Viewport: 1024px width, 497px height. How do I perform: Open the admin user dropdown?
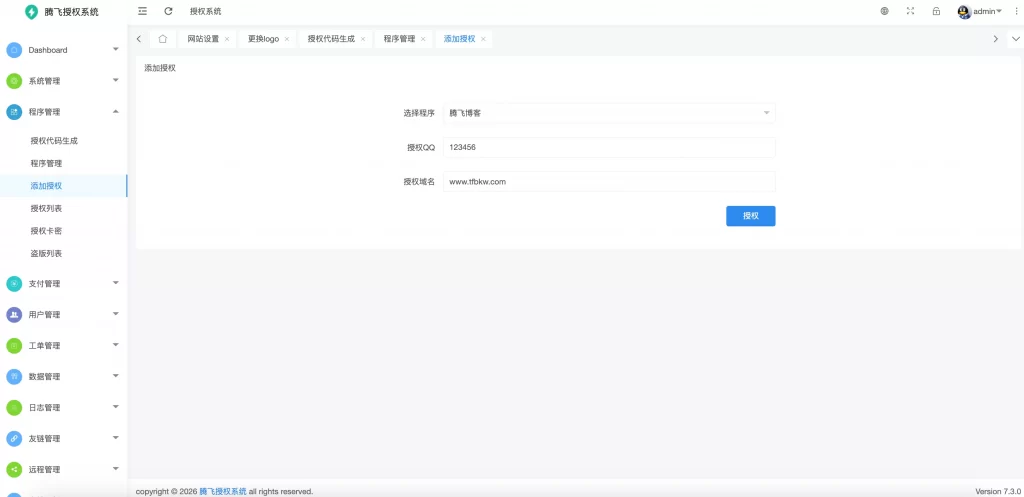(980, 11)
